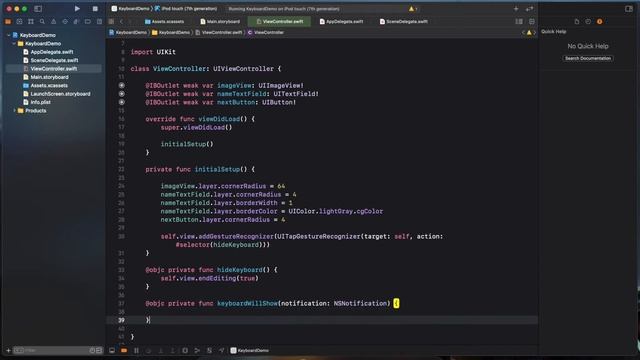640x360 pixels.
Task: Go back with editor back arrow
Action: click(121, 21)
